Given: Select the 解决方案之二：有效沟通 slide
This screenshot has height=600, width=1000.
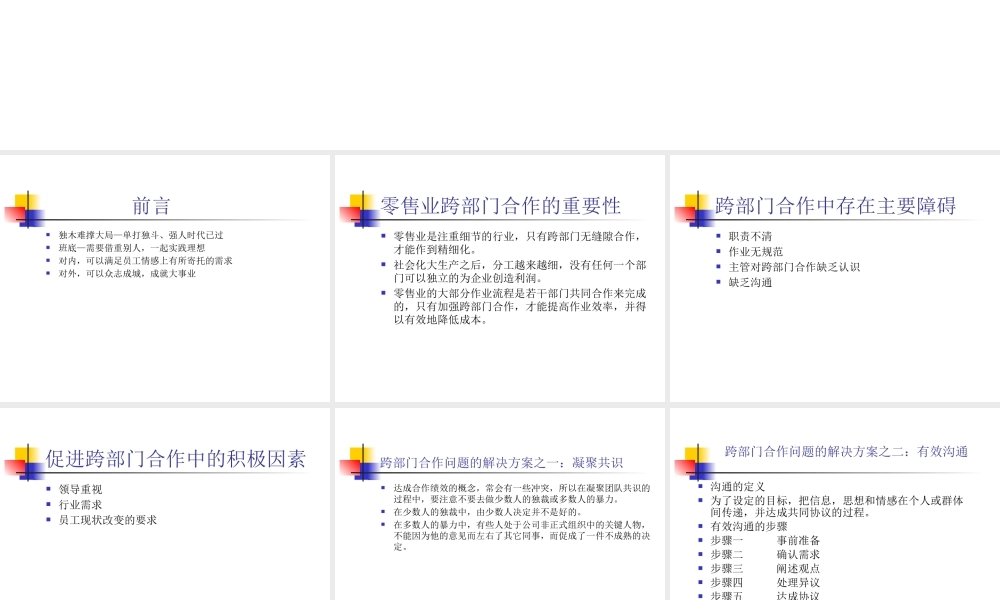Looking at the screenshot, I should click(835, 504).
